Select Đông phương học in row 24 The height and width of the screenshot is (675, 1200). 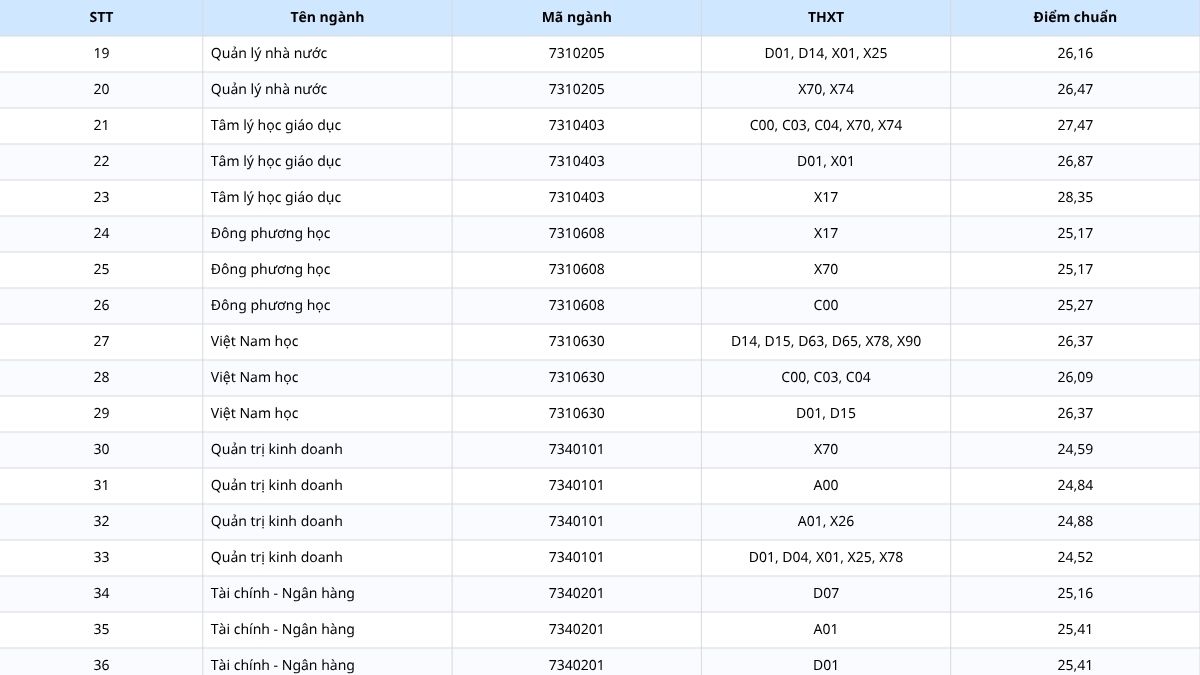(x=270, y=233)
